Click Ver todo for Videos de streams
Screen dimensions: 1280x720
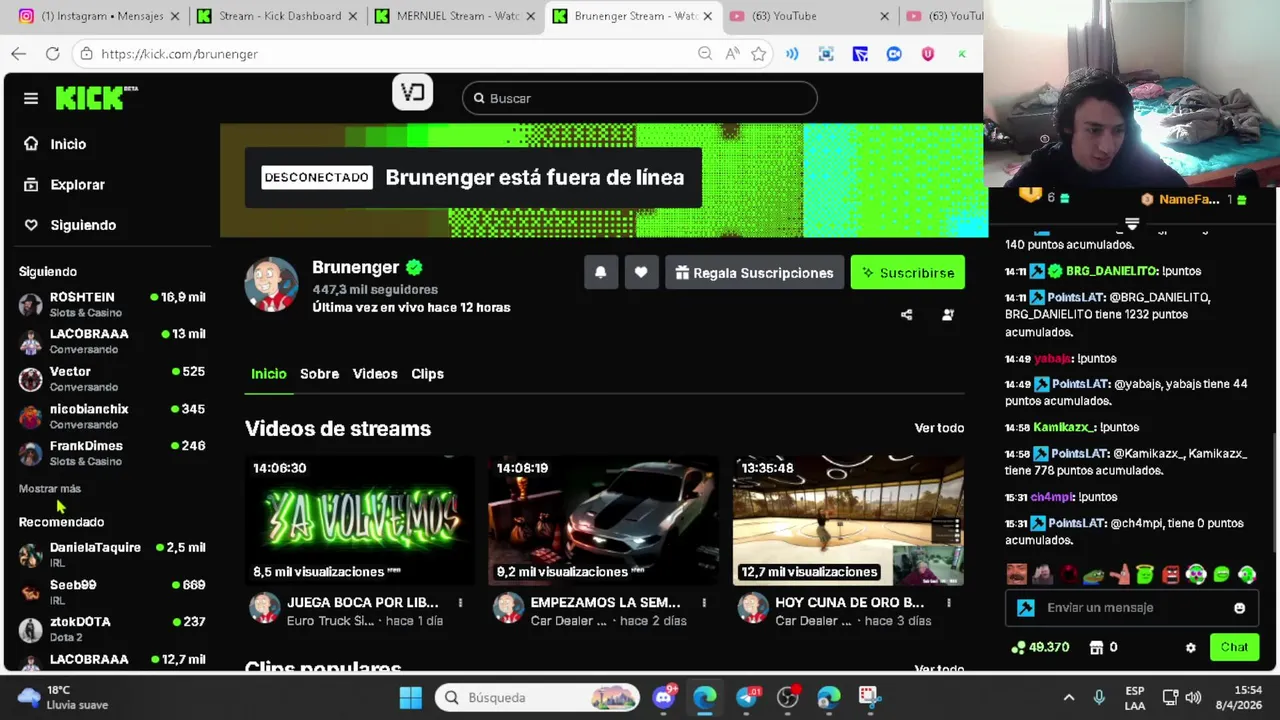939,428
